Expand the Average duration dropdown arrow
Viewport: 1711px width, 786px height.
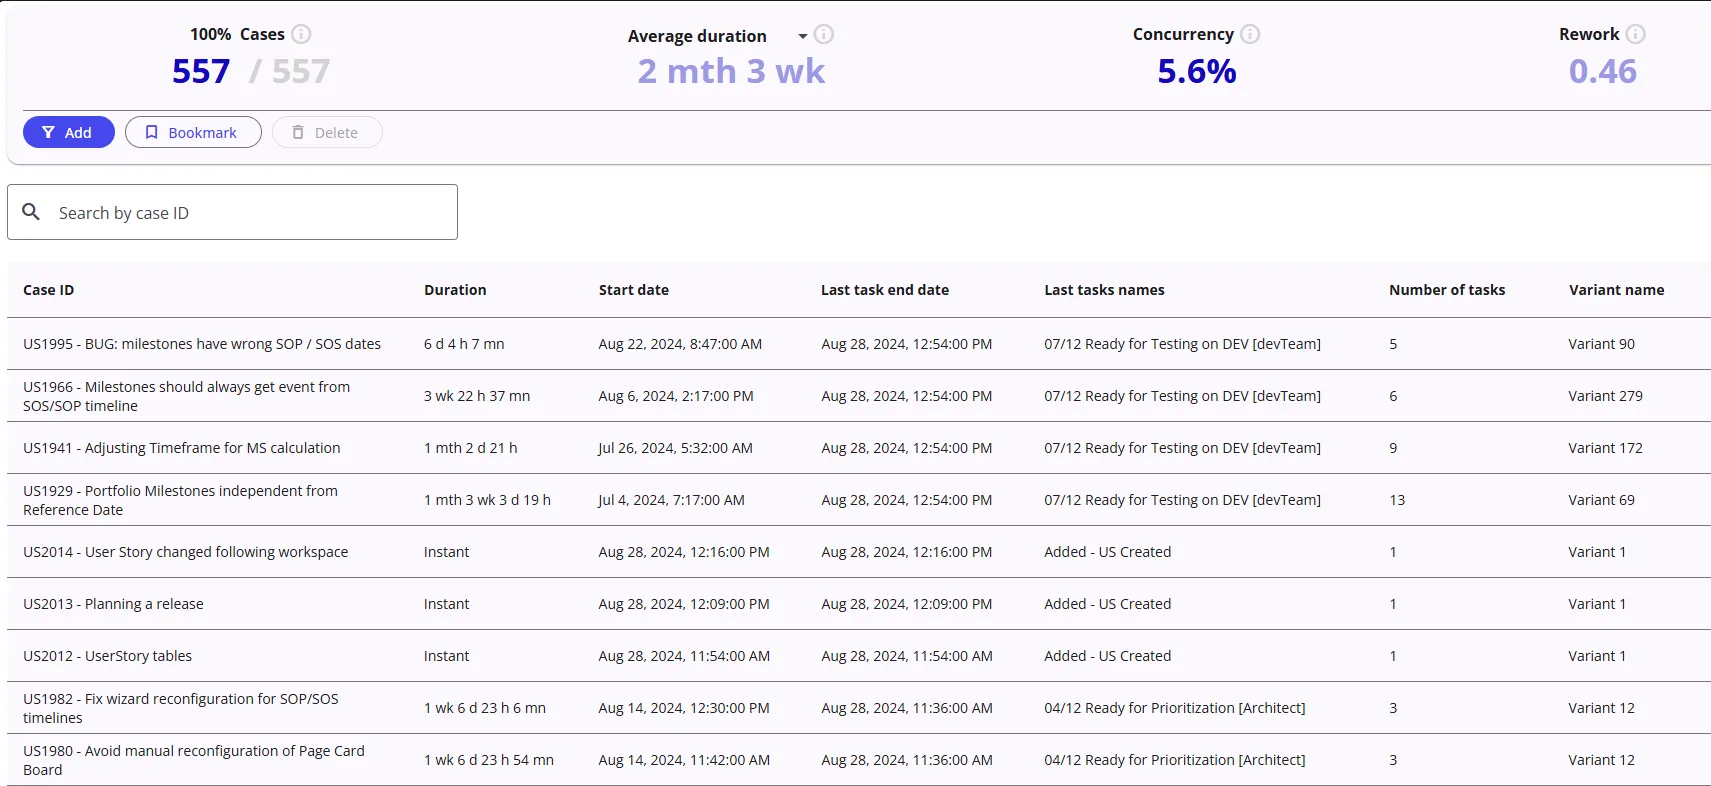(802, 36)
